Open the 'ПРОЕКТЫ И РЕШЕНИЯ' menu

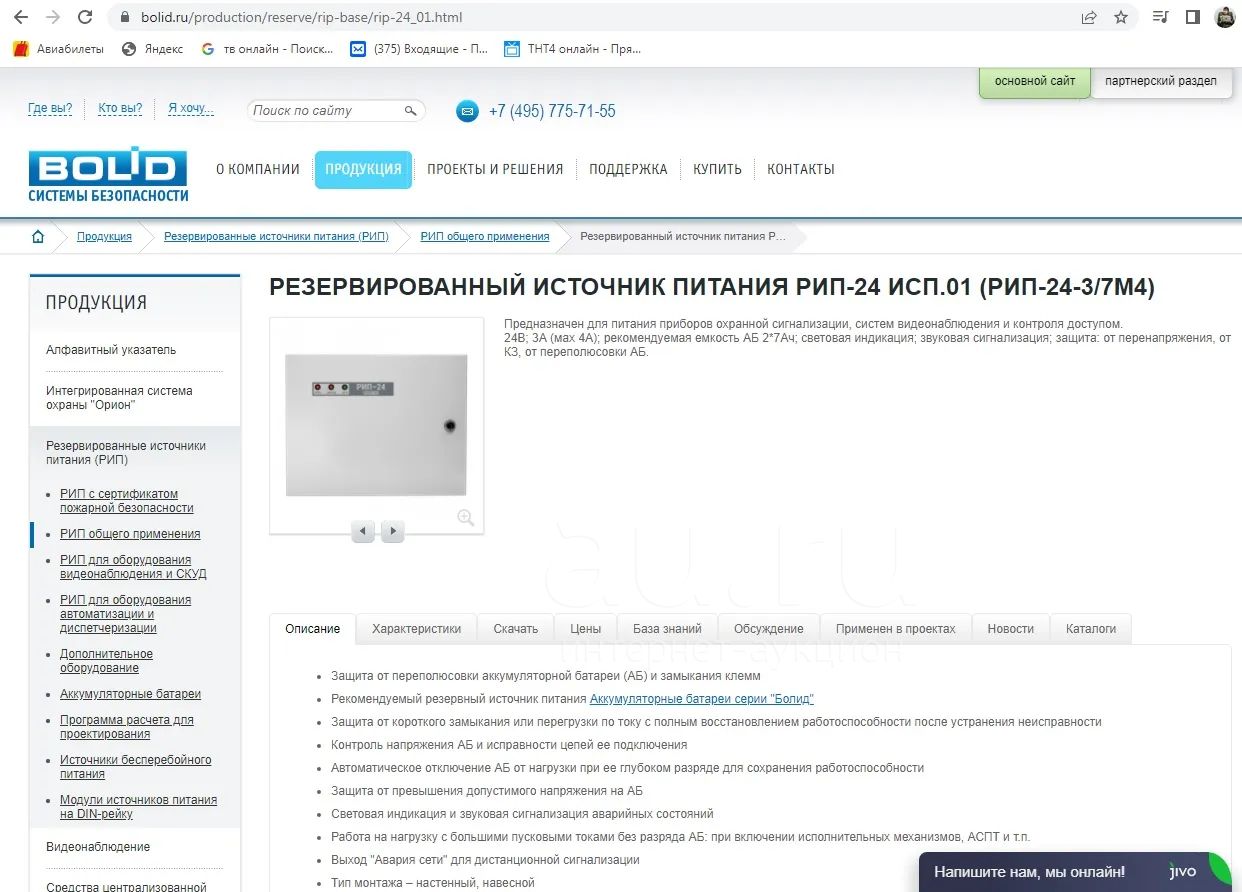click(495, 169)
